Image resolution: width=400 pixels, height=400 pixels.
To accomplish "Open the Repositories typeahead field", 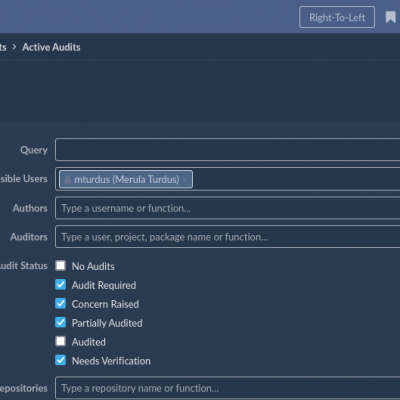I will (228, 388).
